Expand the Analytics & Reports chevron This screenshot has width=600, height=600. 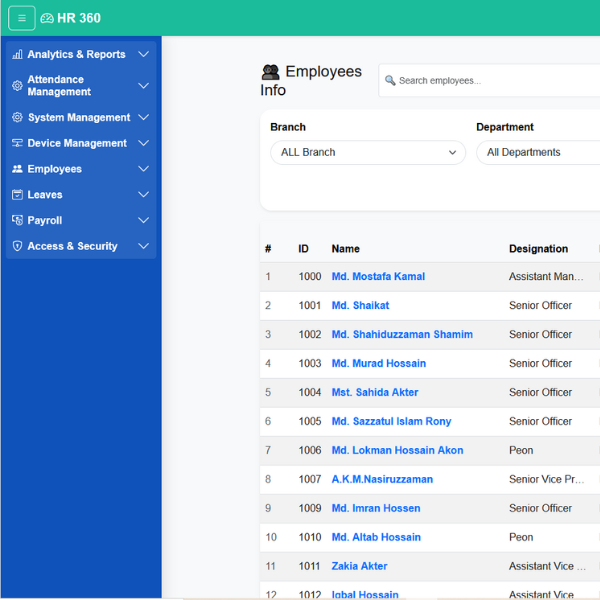pyautogui.click(x=143, y=55)
